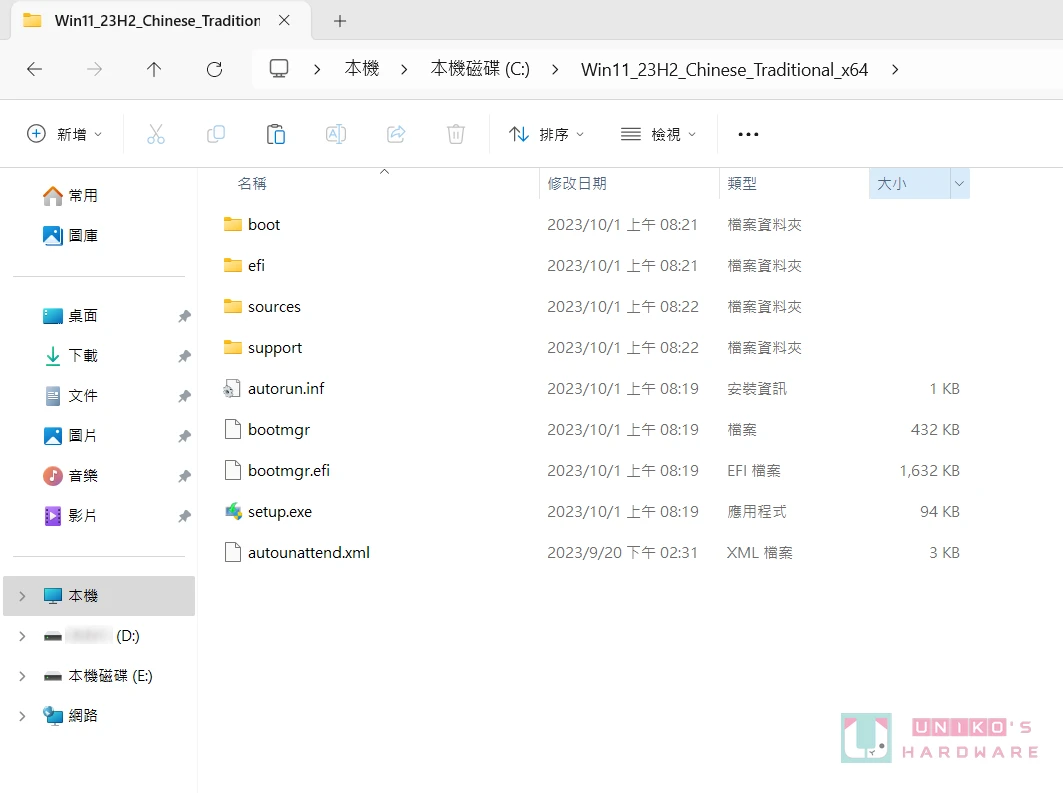
Task: Unpin 音樂 using its pin icon
Action: (184, 476)
